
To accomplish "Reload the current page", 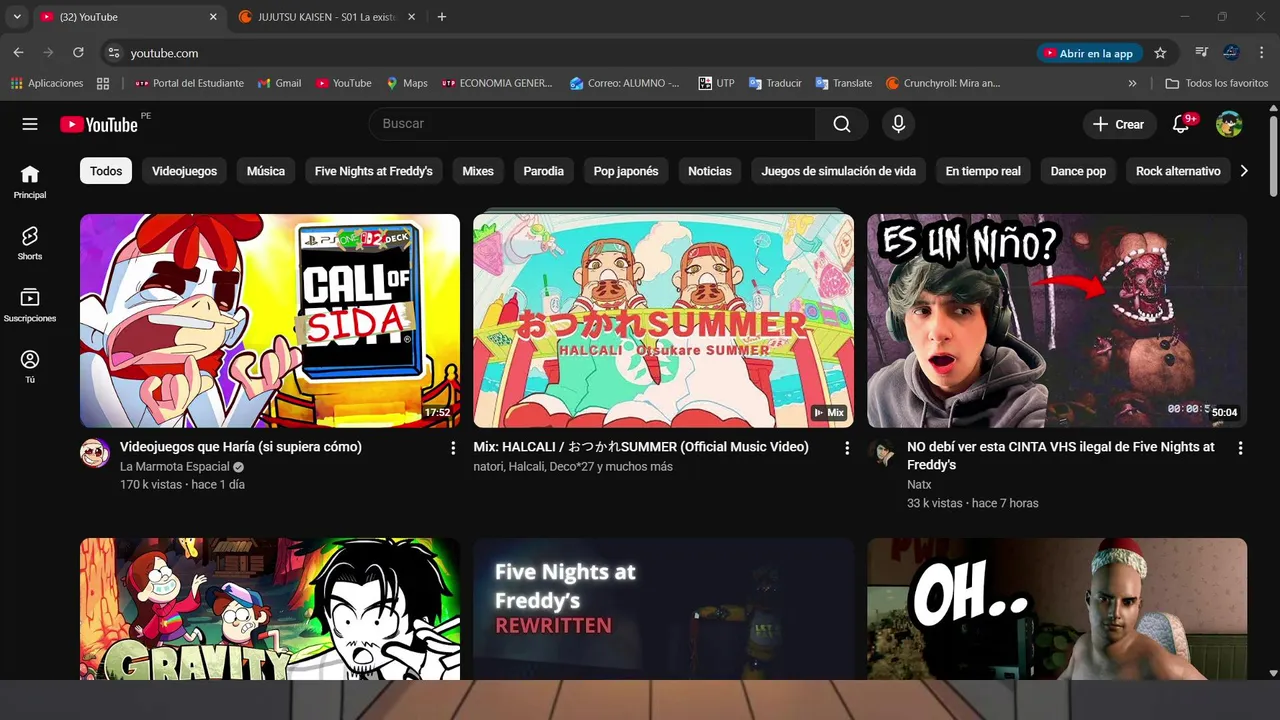I will click(x=78, y=53).
